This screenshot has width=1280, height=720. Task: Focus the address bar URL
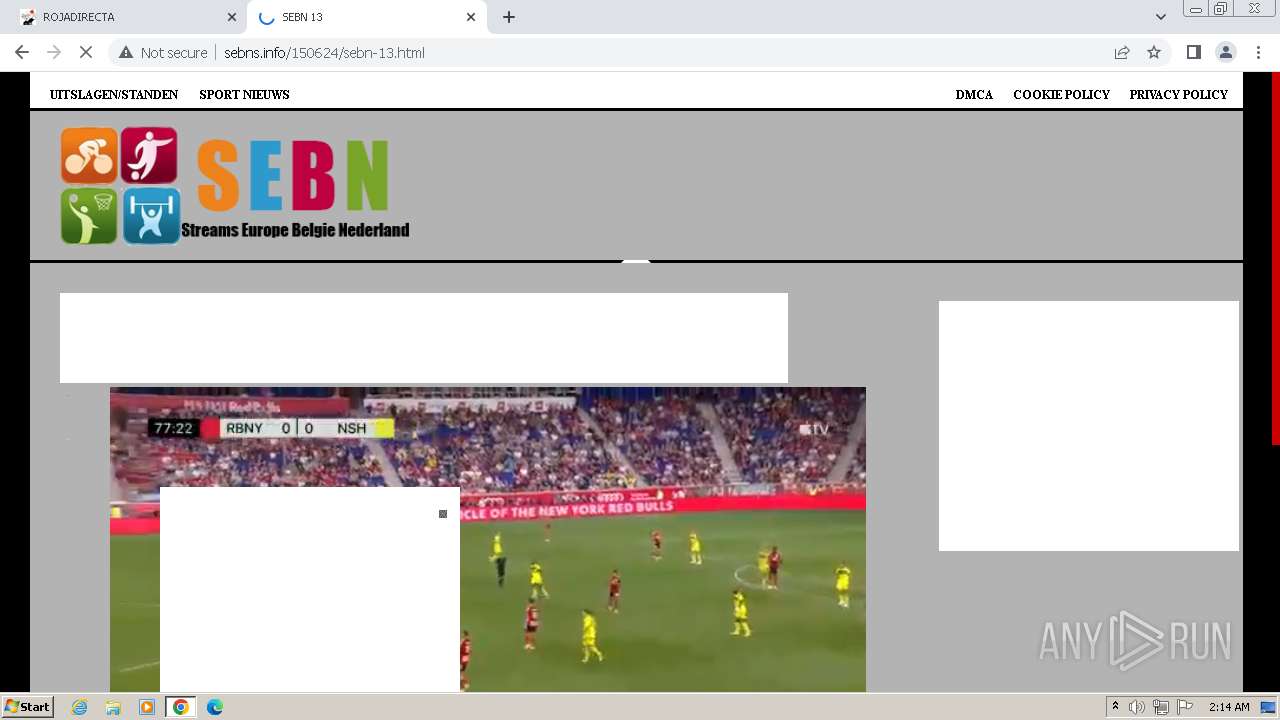click(x=324, y=52)
